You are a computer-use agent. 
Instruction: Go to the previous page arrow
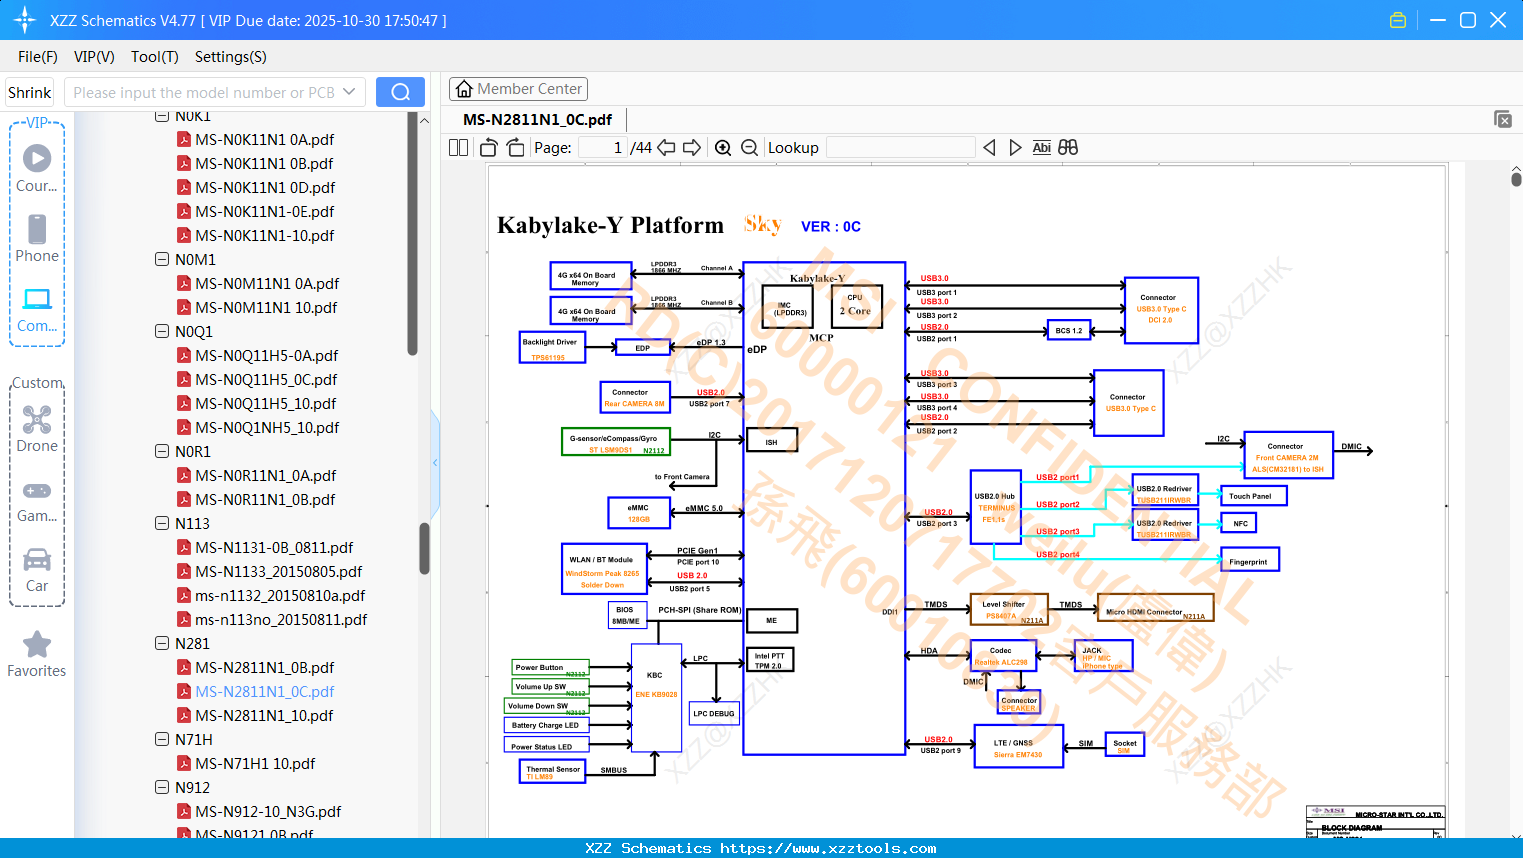(666, 148)
